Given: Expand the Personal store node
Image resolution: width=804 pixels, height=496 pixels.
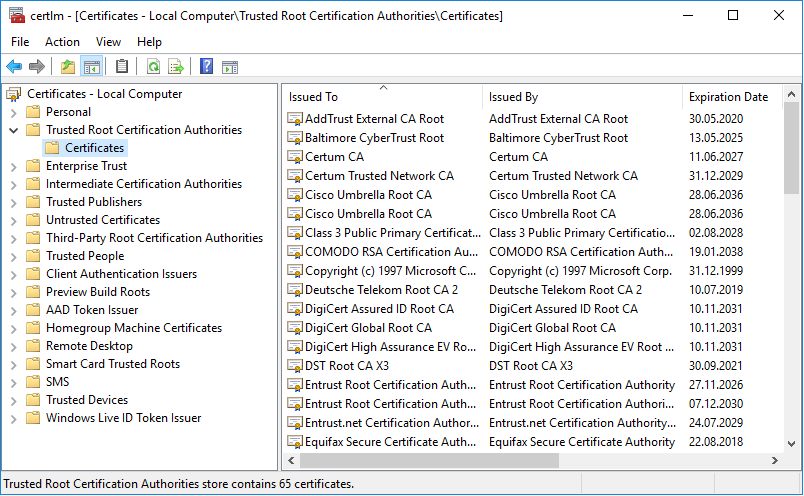Looking at the screenshot, I should (13, 112).
